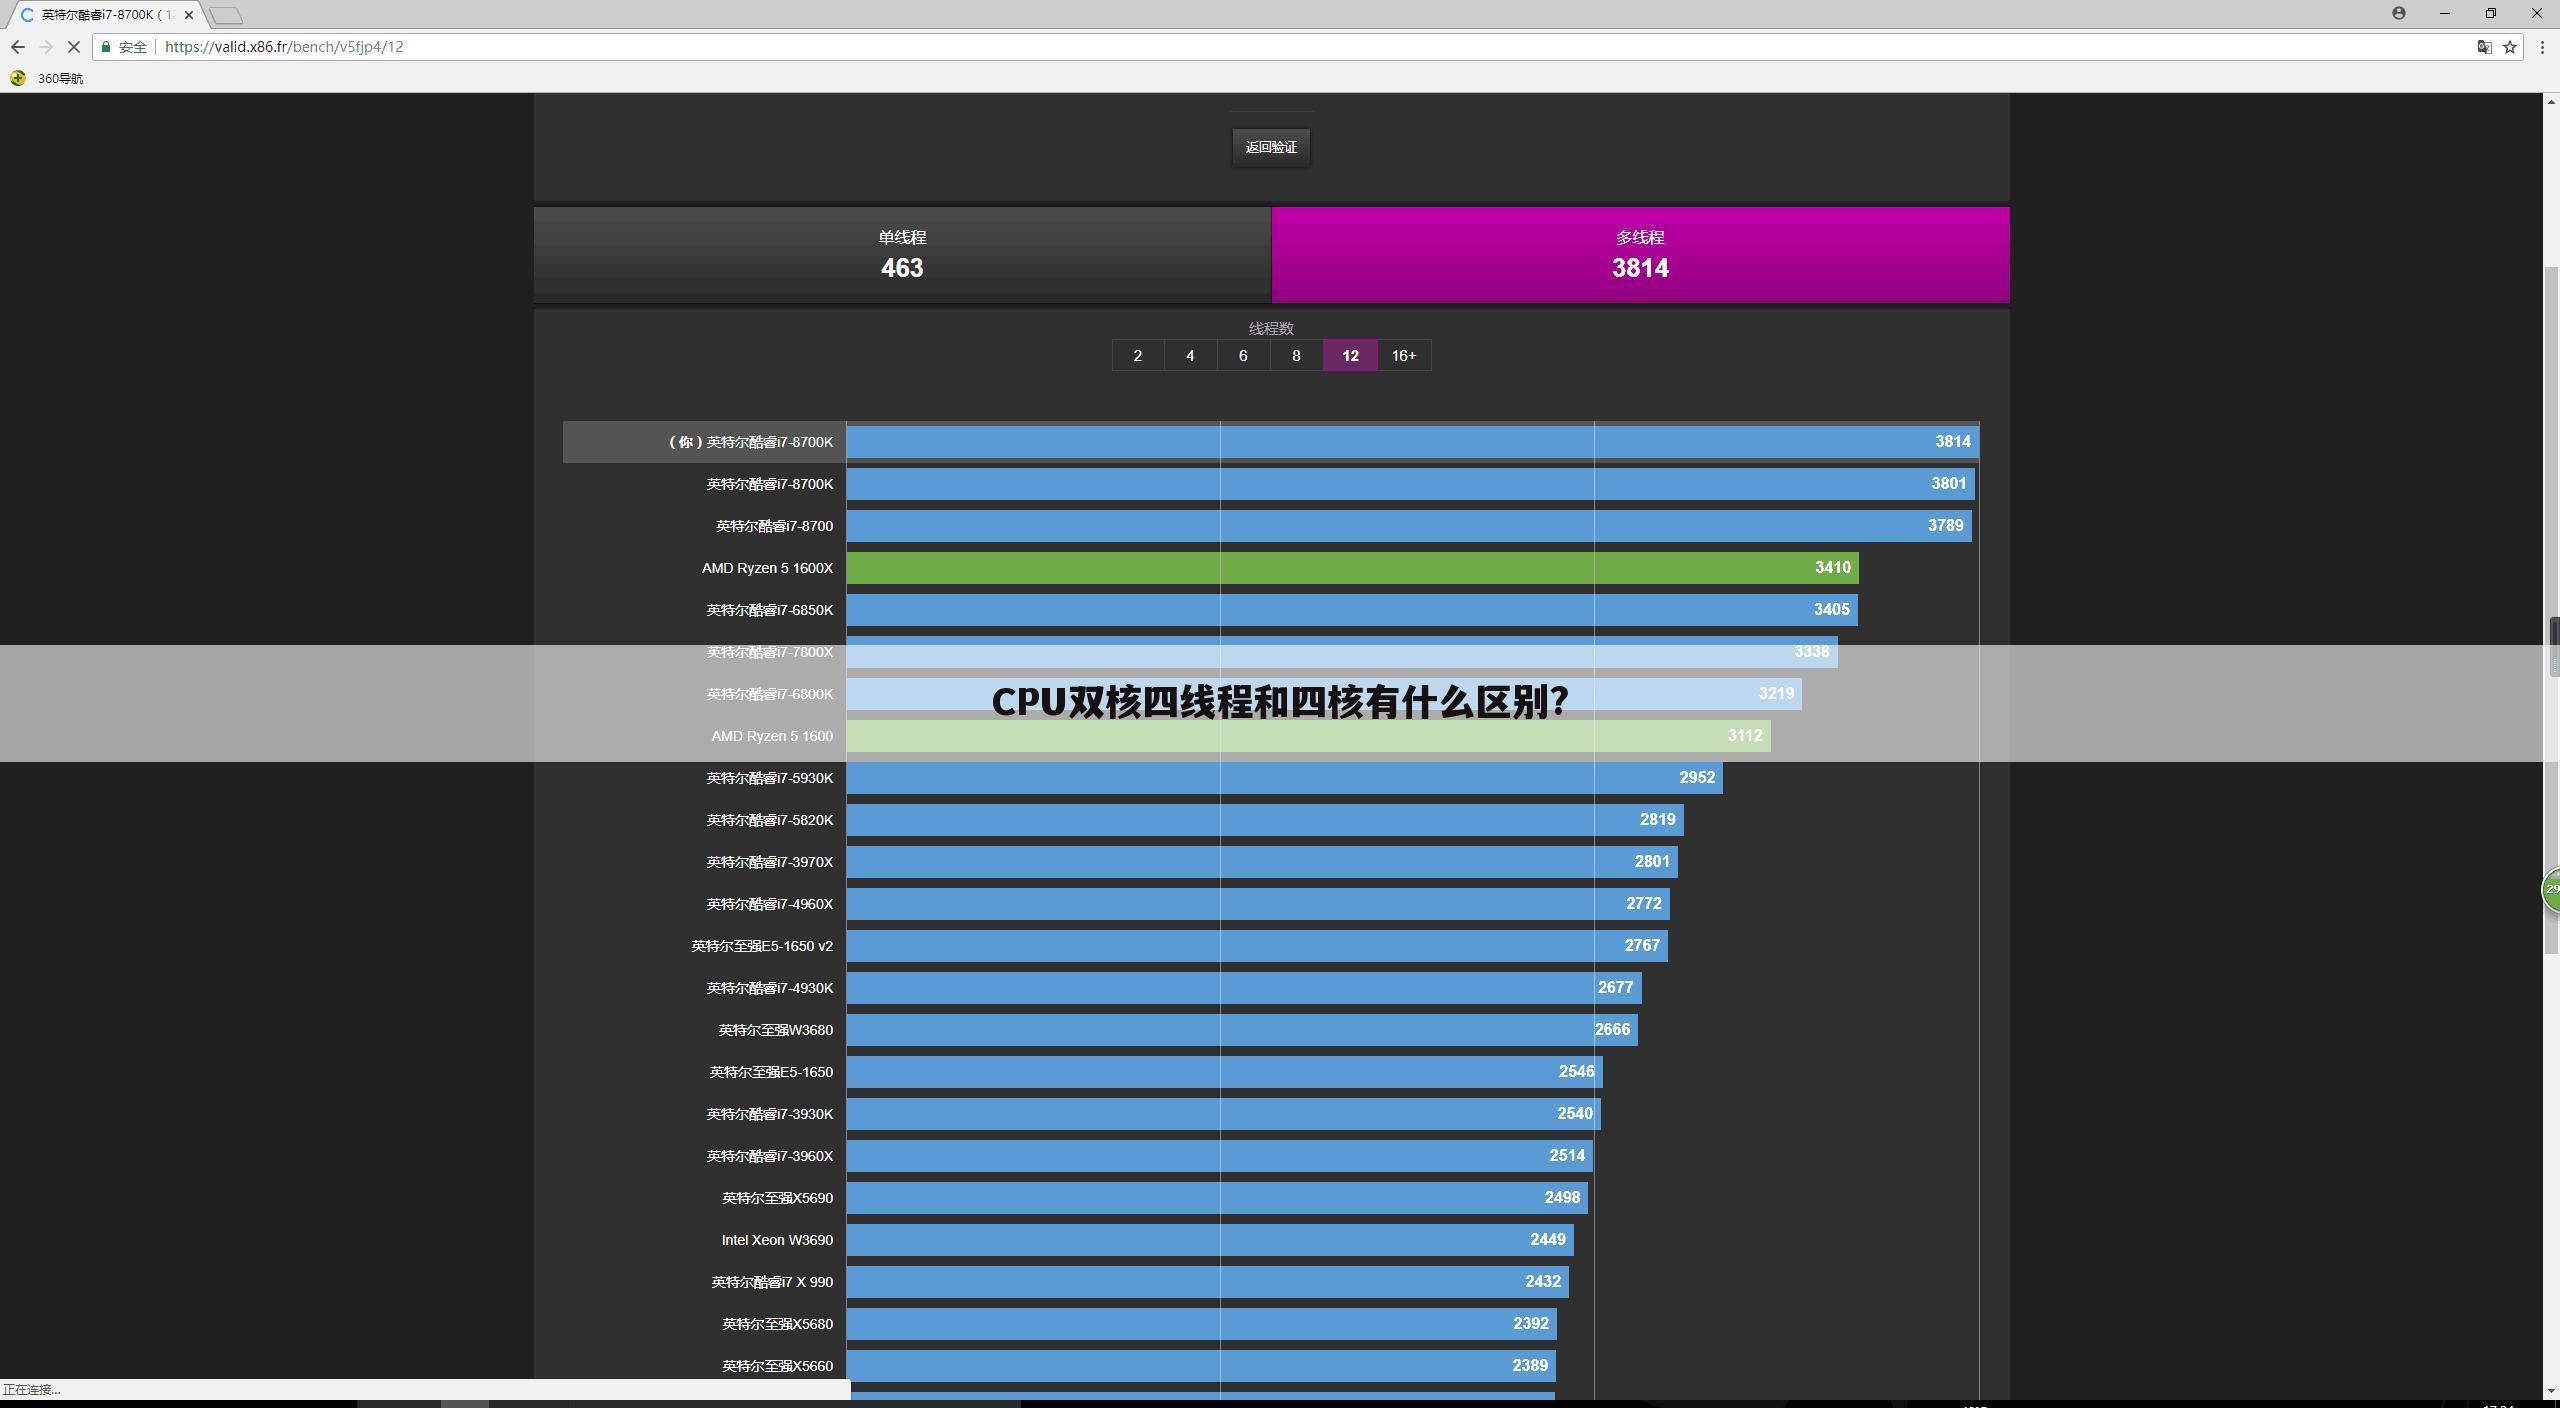
Task: Select thread count 8
Action: coord(1296,355)
